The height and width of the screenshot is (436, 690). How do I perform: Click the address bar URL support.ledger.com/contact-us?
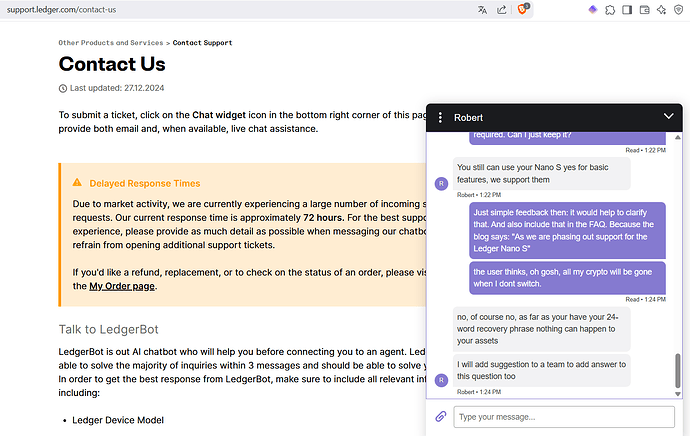[62, 10]
